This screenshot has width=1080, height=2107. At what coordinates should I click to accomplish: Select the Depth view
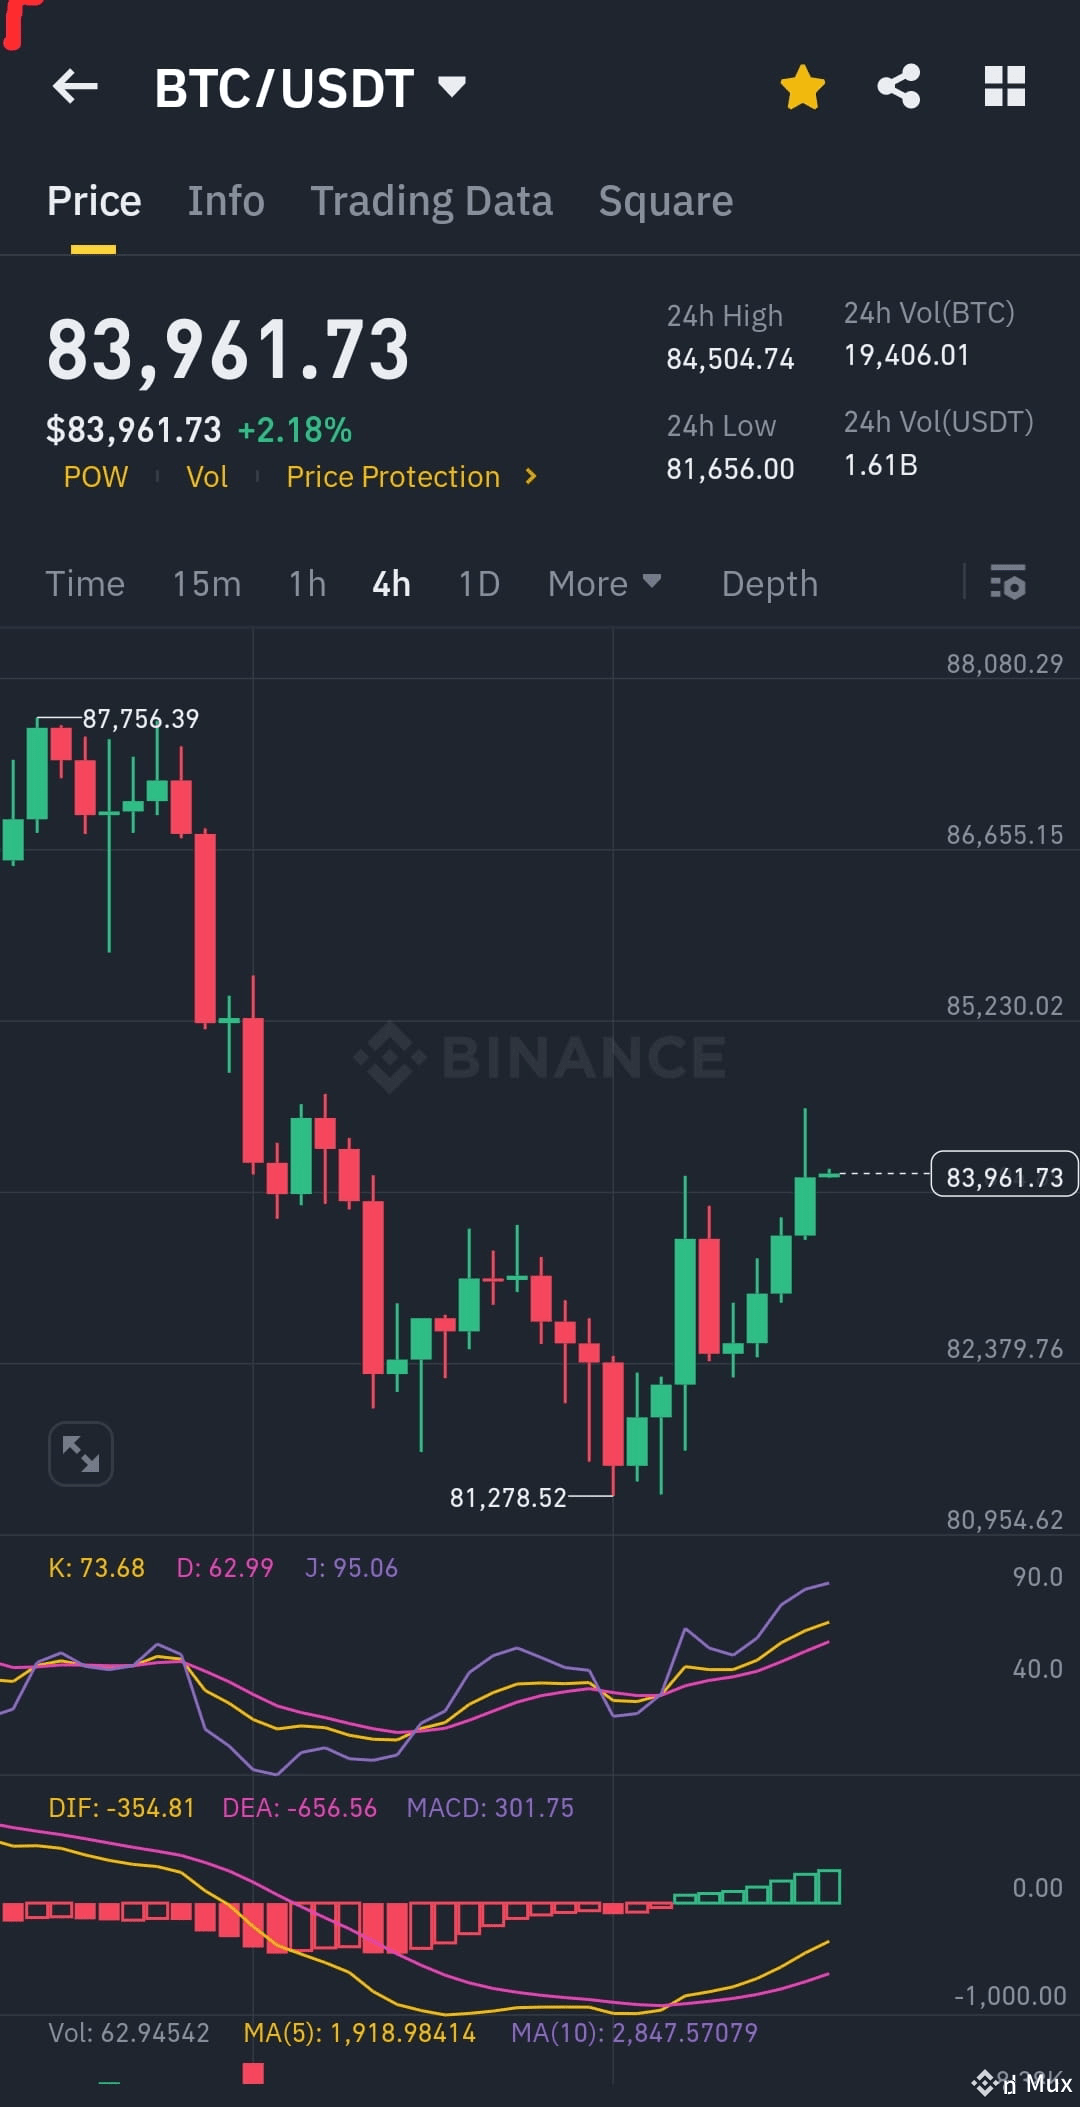coord(769,583)
